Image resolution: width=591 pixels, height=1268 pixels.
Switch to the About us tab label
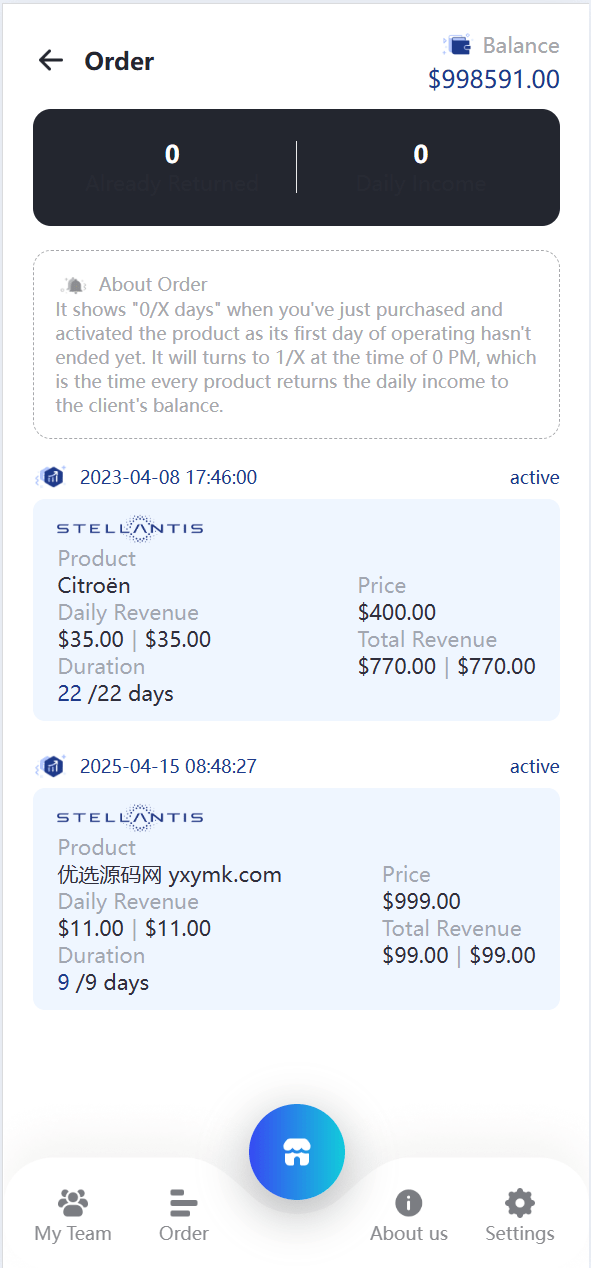coord(409,1233)
